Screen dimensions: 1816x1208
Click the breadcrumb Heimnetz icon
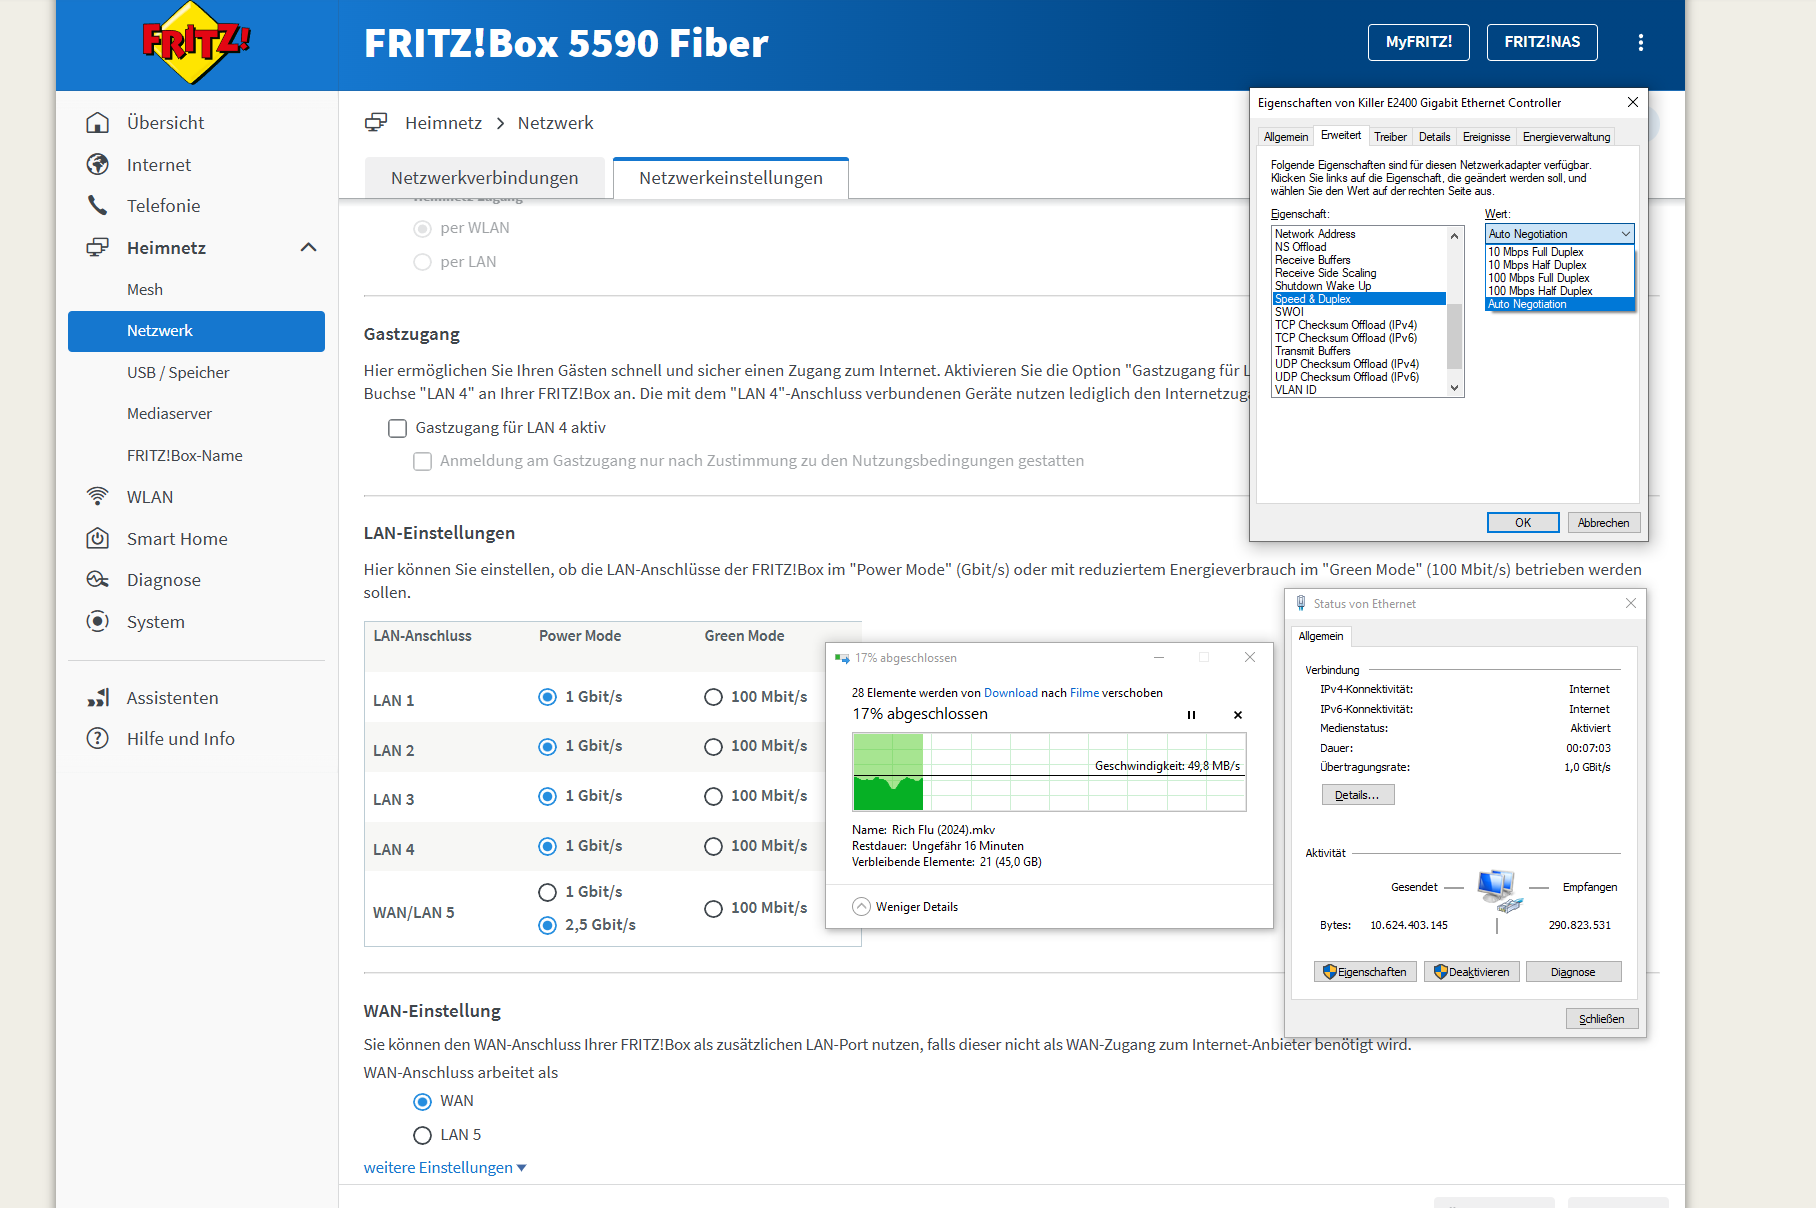[x=376, y=122]
